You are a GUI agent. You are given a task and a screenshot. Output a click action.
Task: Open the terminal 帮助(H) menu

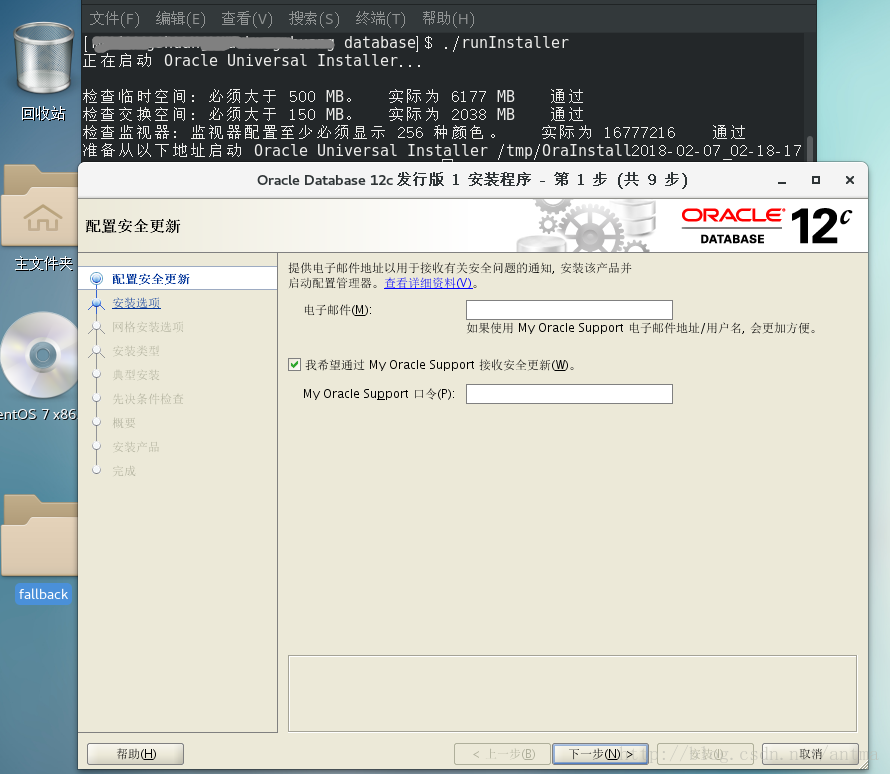pyautogui.click(x=448, y=19)
